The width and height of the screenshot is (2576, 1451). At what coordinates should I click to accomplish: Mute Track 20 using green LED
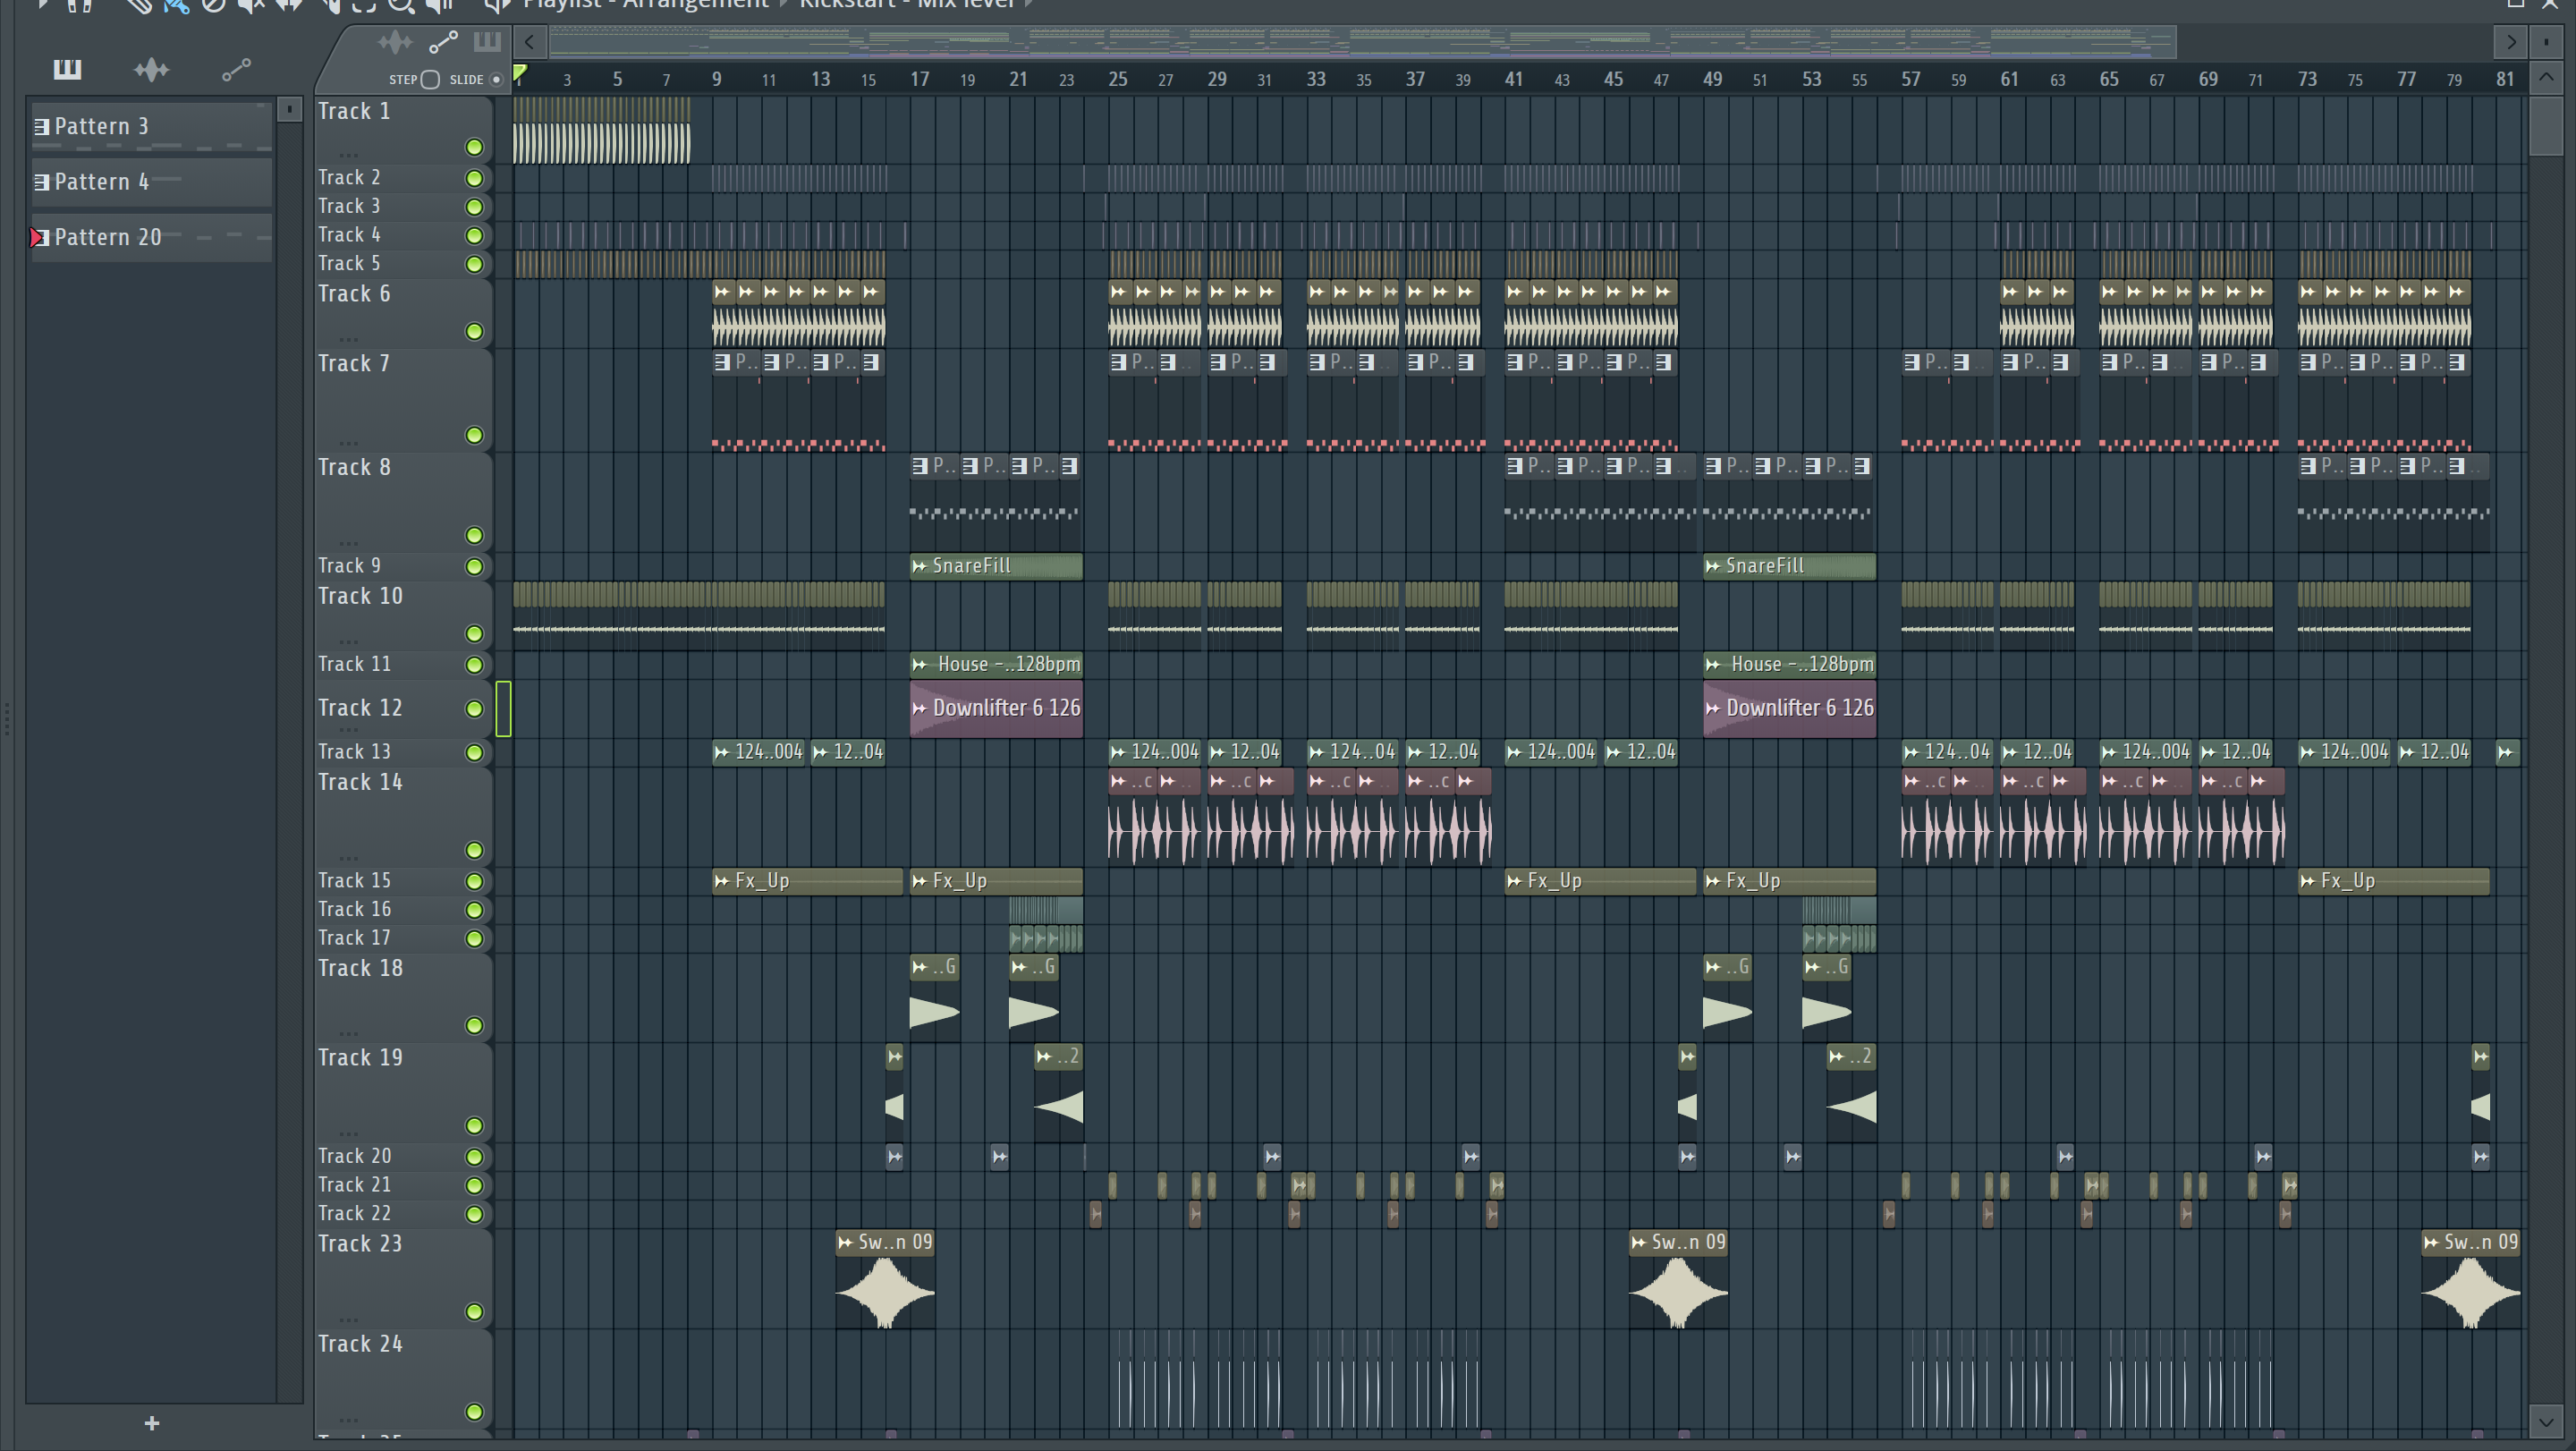pyautogui.click(x=475, y=1157)
